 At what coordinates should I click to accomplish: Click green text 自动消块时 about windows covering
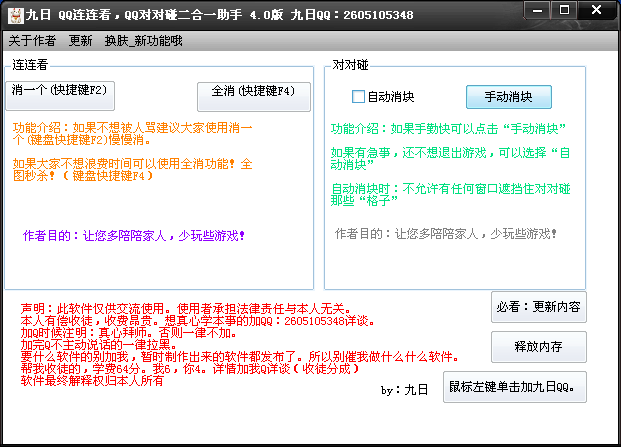[450, 195]
